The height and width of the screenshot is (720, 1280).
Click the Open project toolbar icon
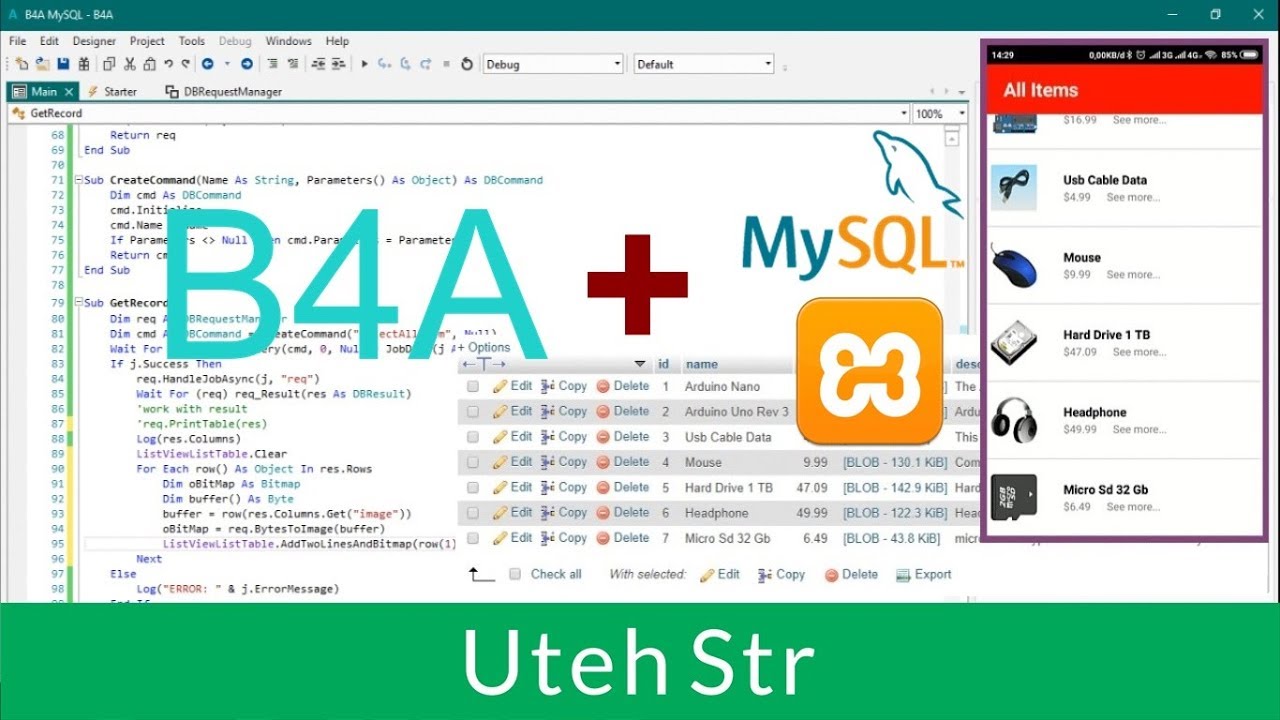(x=42, y=64)
